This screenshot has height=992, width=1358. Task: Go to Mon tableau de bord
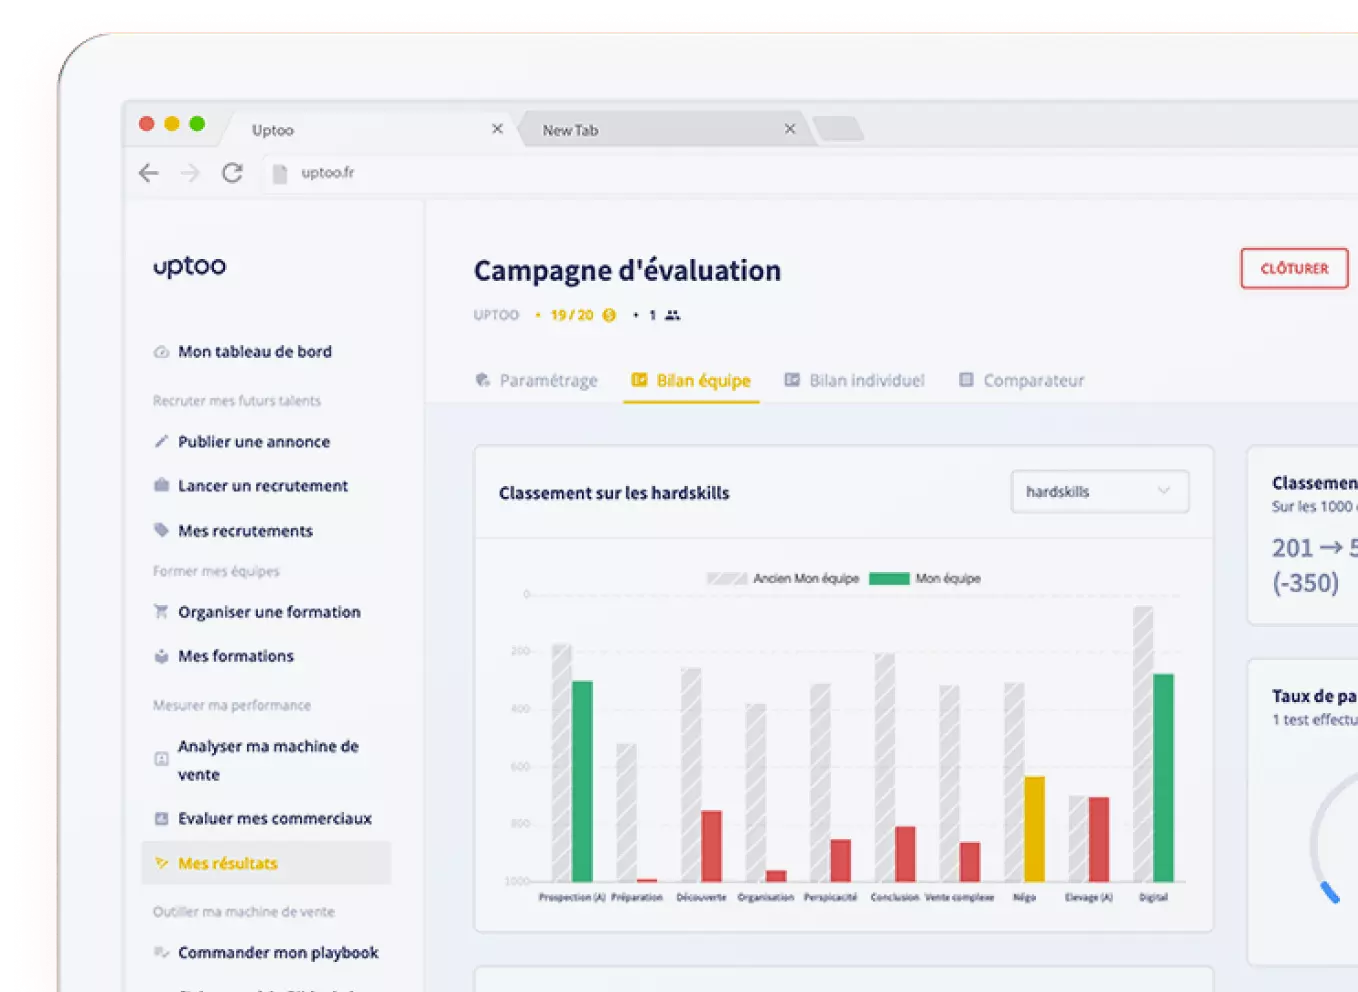pyautogui.click(x=254, y=351)
